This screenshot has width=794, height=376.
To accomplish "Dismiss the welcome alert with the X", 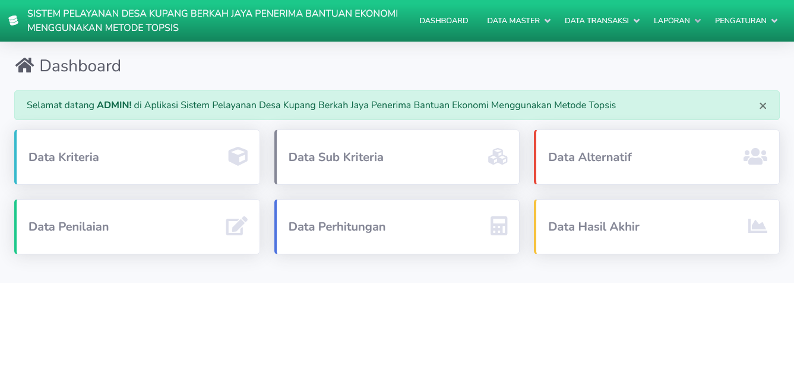I will tap(763, 106).
